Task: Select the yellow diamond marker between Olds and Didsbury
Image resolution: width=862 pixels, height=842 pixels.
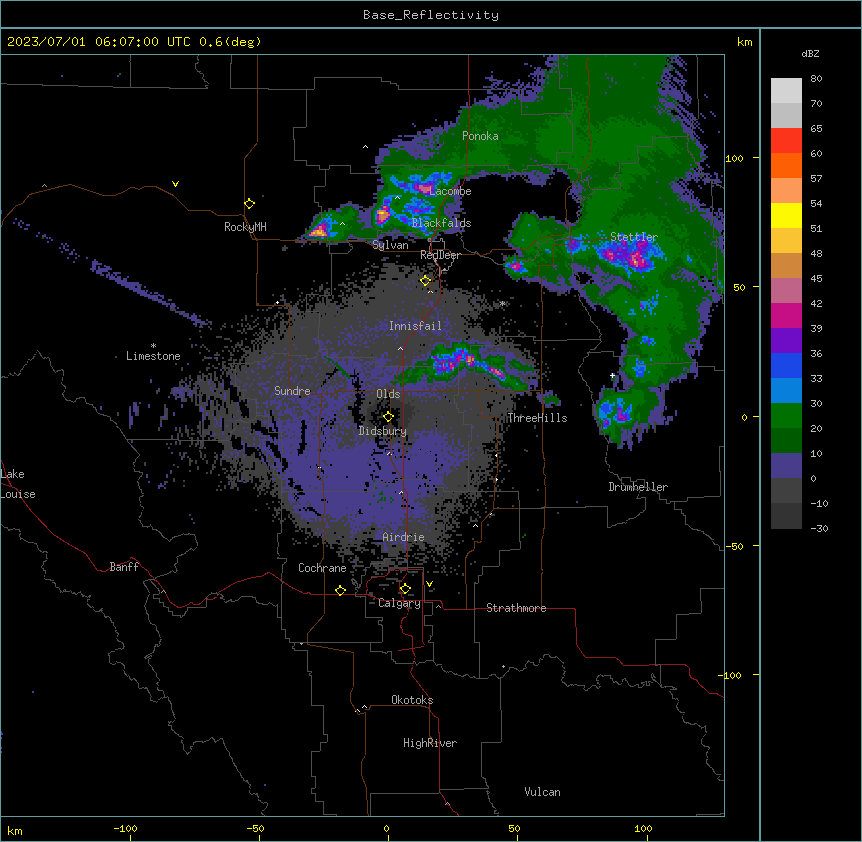Action: (388, 417)
